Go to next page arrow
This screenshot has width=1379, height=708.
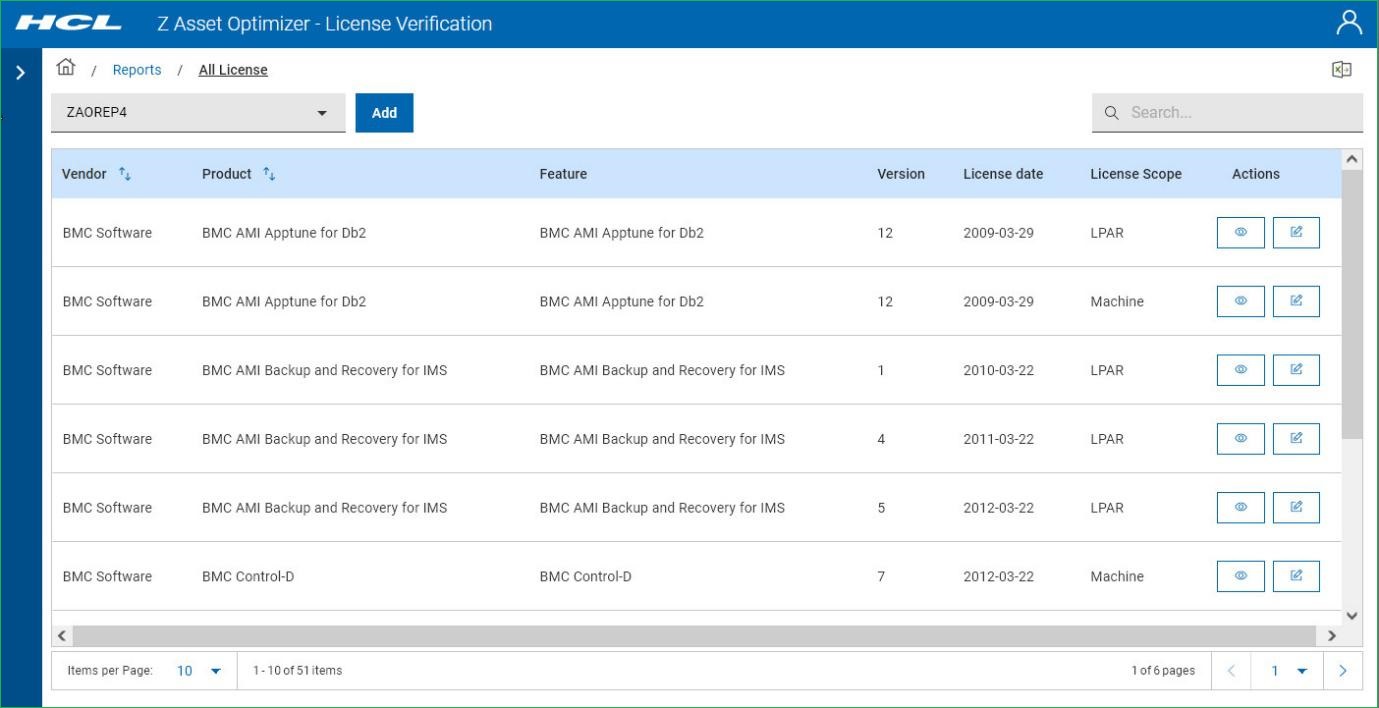click(x=1342, y=671)
